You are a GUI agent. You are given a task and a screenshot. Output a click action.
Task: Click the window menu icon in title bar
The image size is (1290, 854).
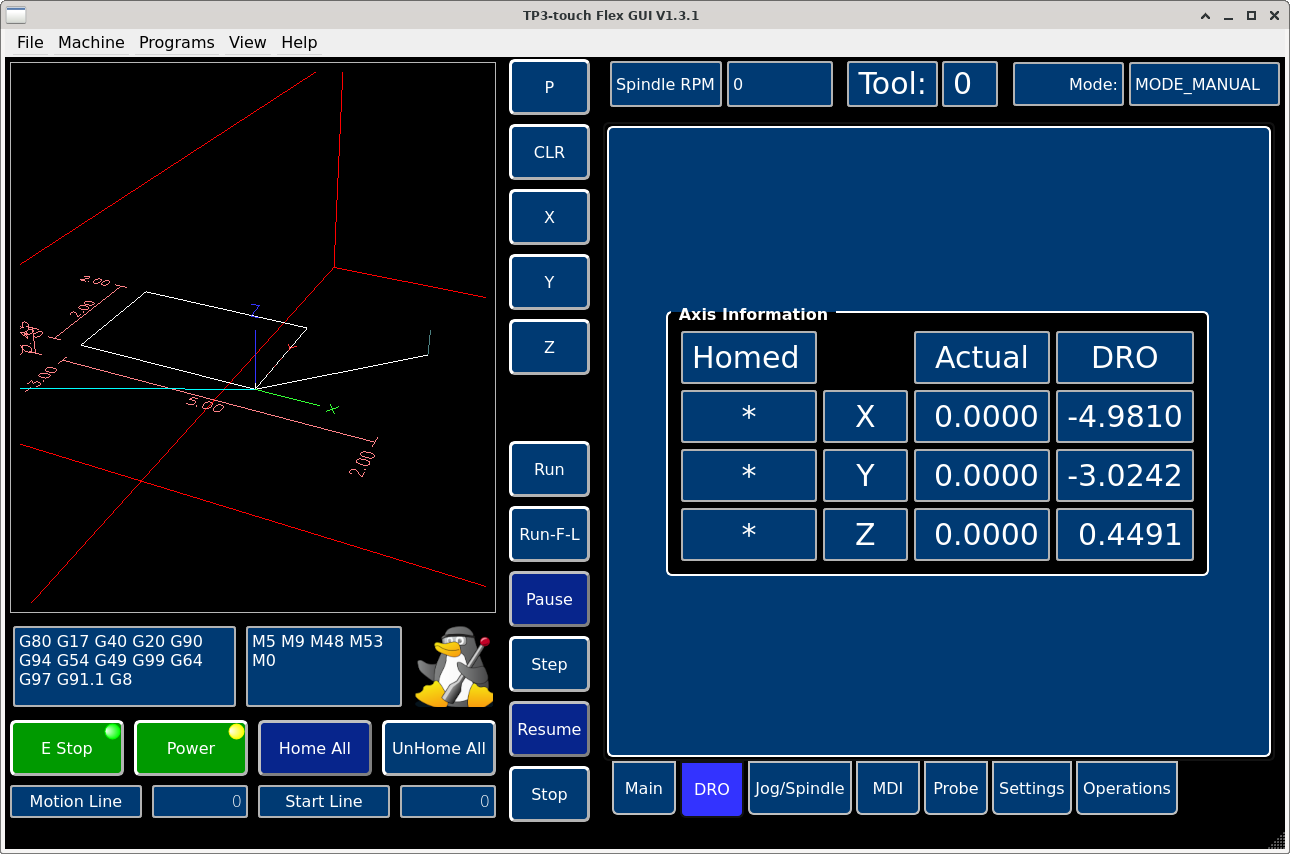click(x=17, y=15)
